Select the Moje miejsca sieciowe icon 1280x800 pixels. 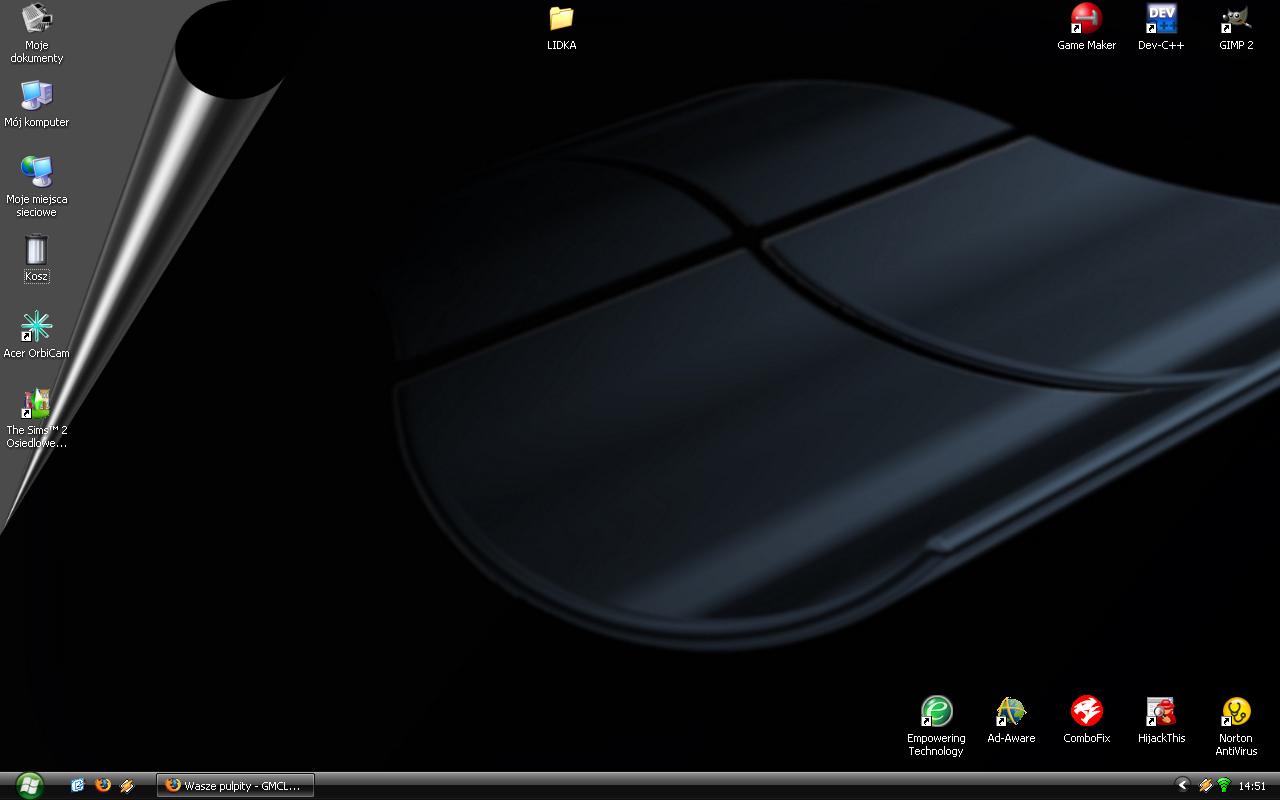click(37, 173)
